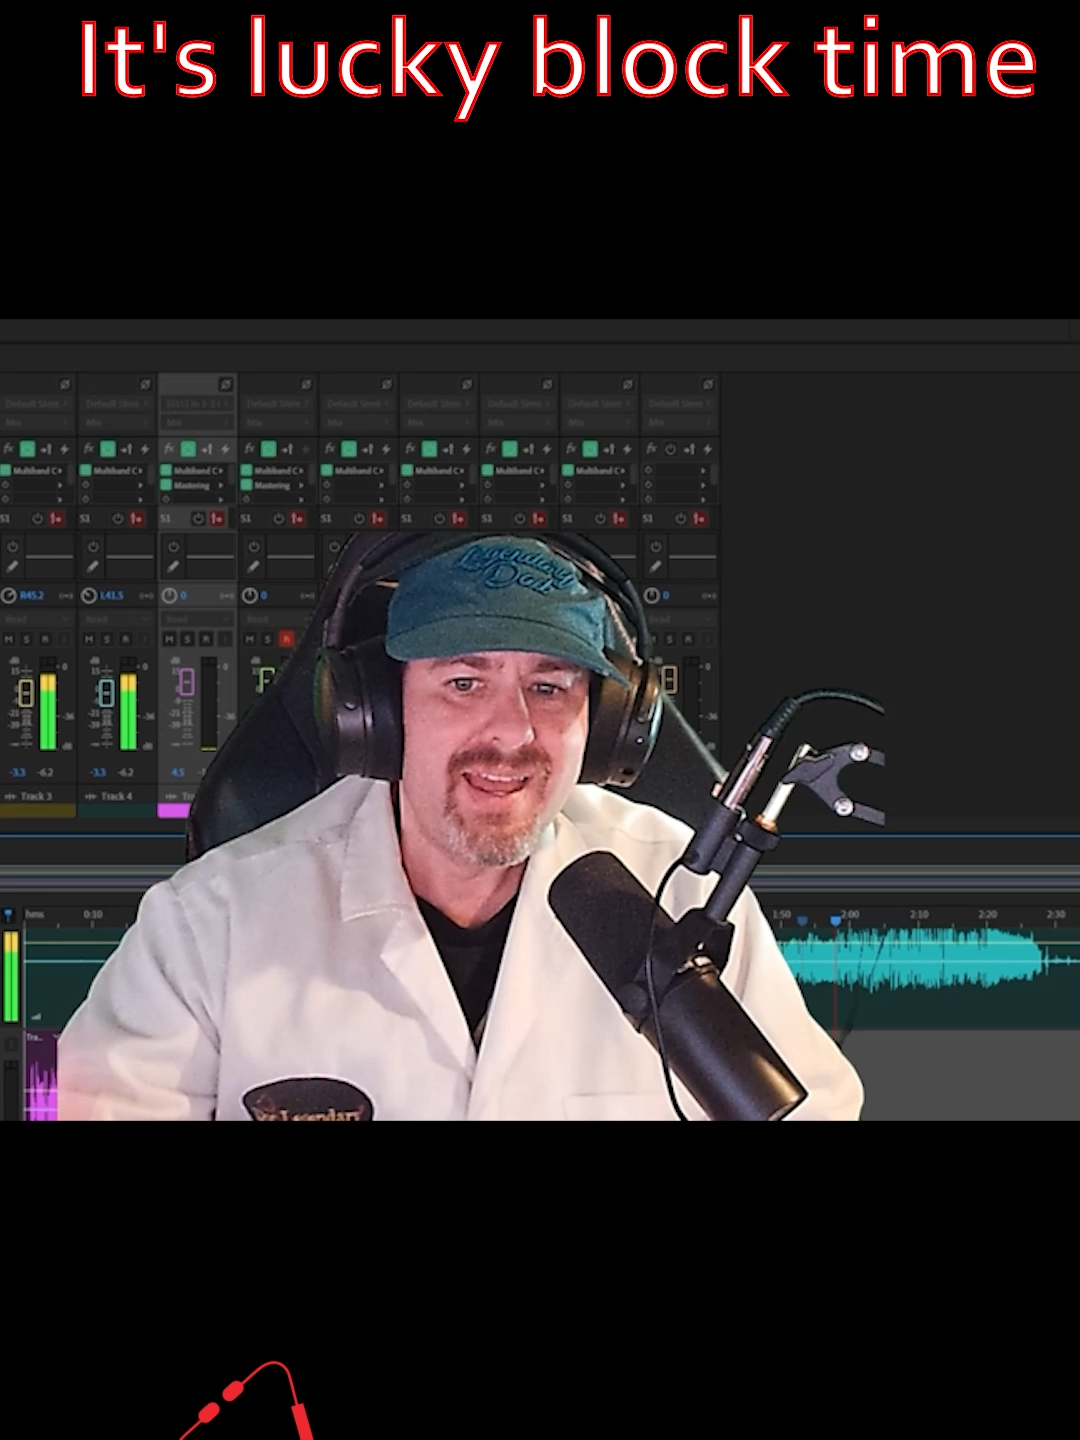The height and width of the screenshot is (1440, 1080).
Task: Switch fx pre/post fader on Track 3
Action: tap(46, 449)
